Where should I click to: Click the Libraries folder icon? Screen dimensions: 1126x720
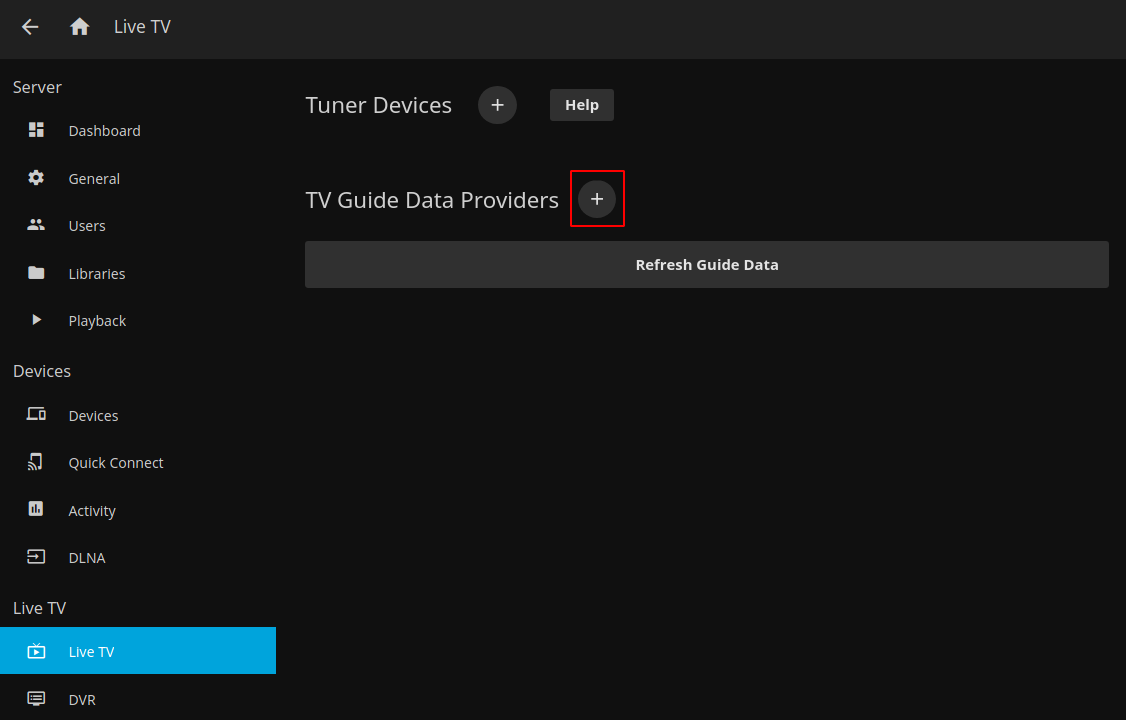36,273
